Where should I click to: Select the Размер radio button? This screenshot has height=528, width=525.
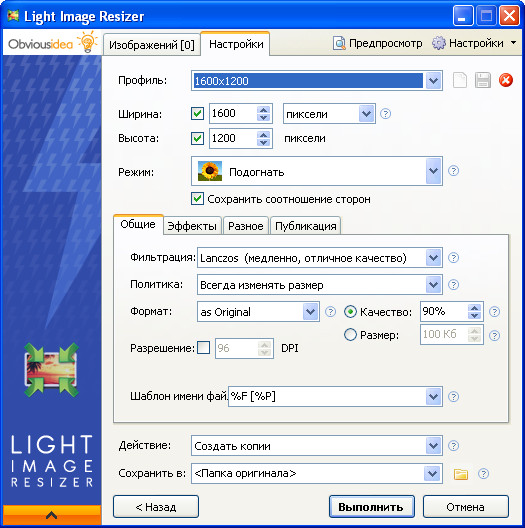(x=350, y=335)
